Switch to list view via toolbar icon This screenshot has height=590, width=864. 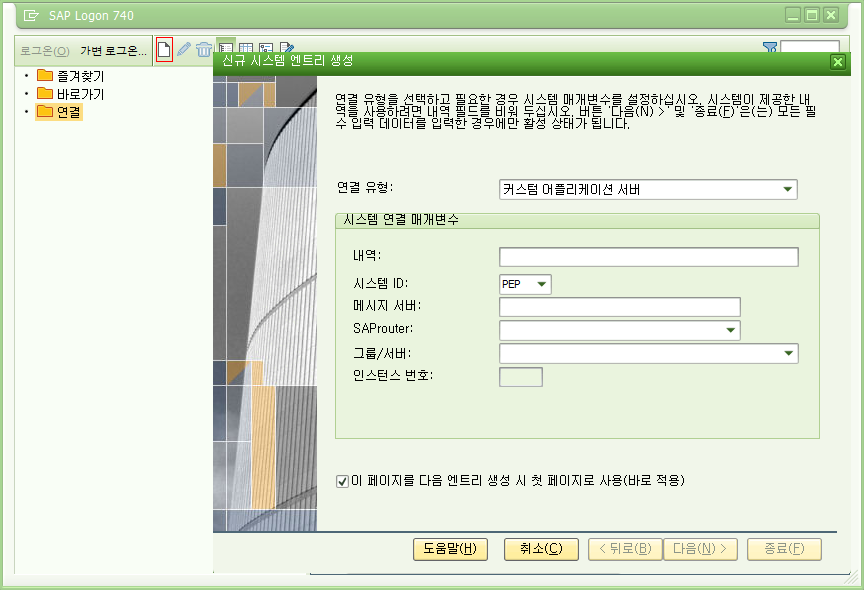(226, 48)
